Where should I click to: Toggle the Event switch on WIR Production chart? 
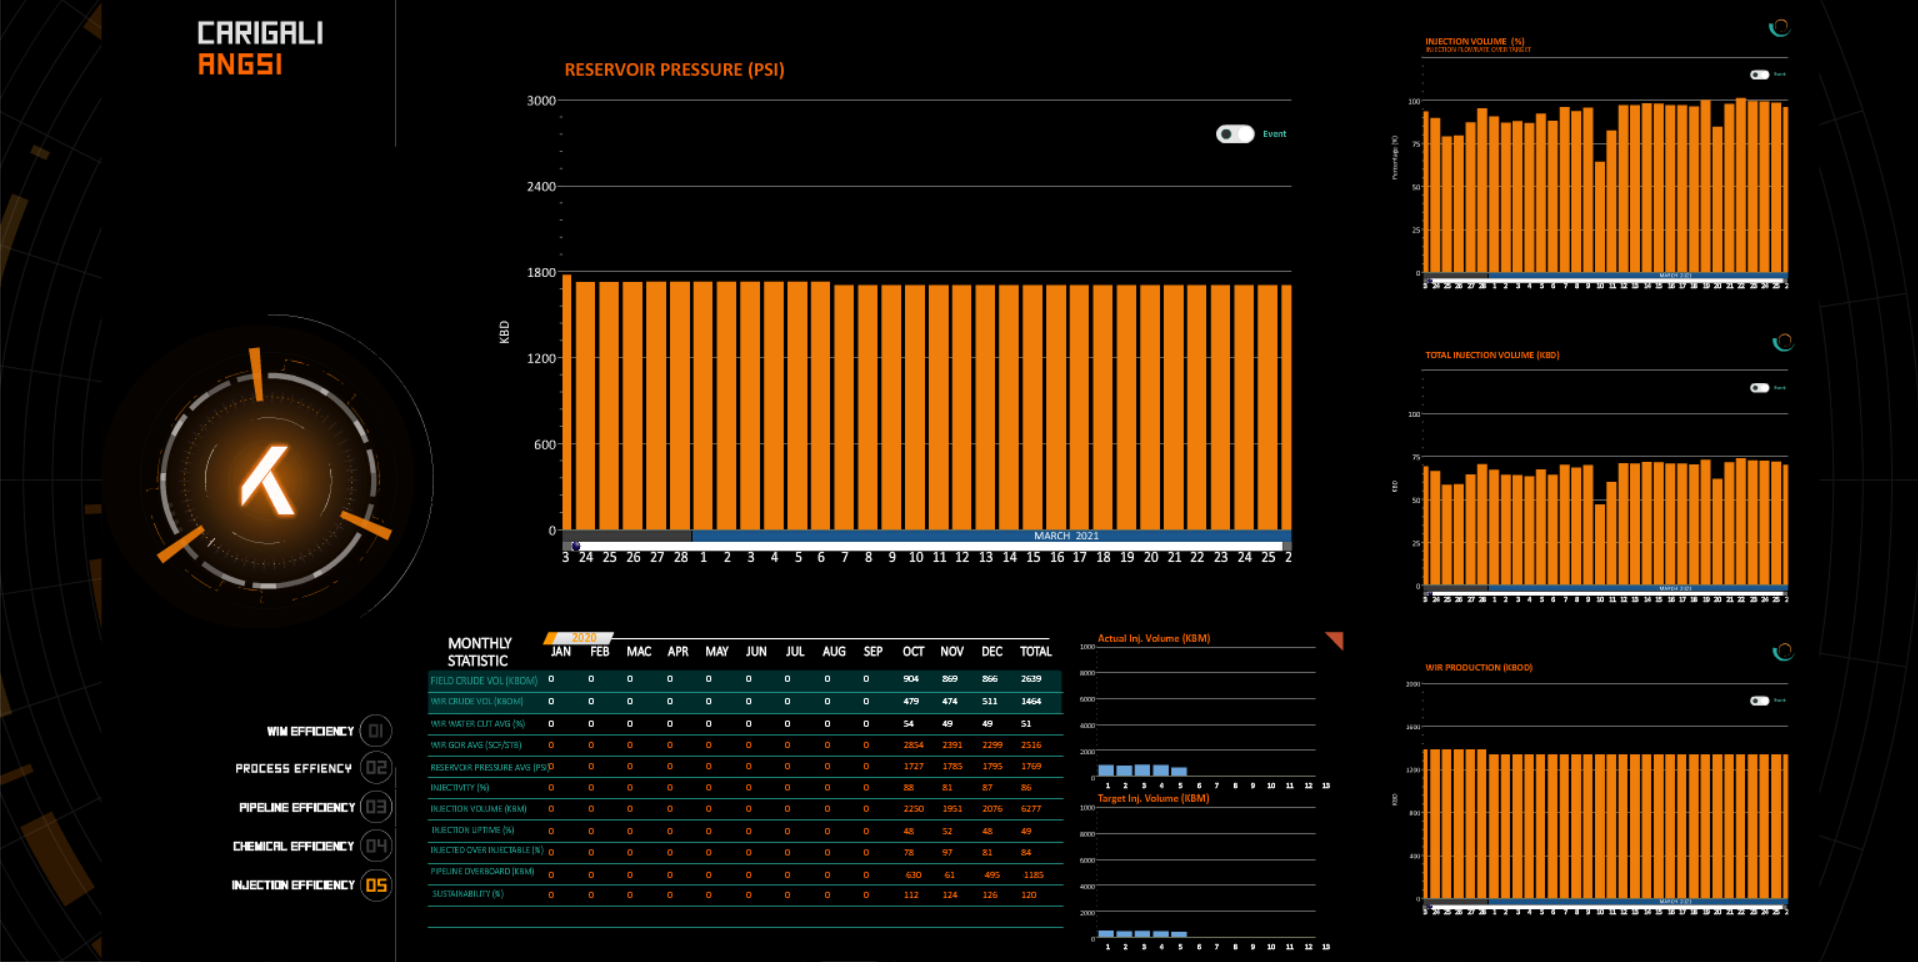pos(1759,701)
